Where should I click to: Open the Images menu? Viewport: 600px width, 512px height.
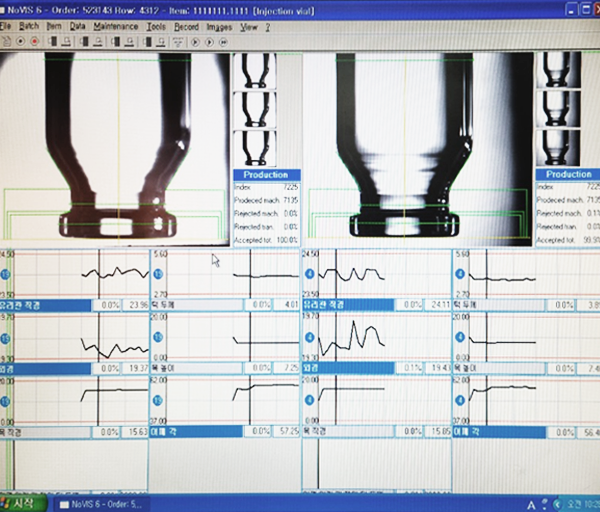219,28
